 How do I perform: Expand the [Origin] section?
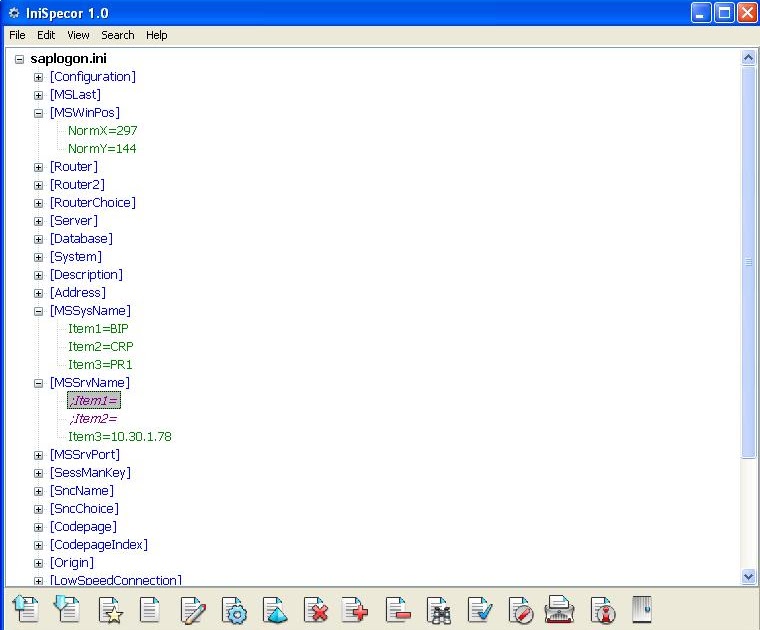38,564
